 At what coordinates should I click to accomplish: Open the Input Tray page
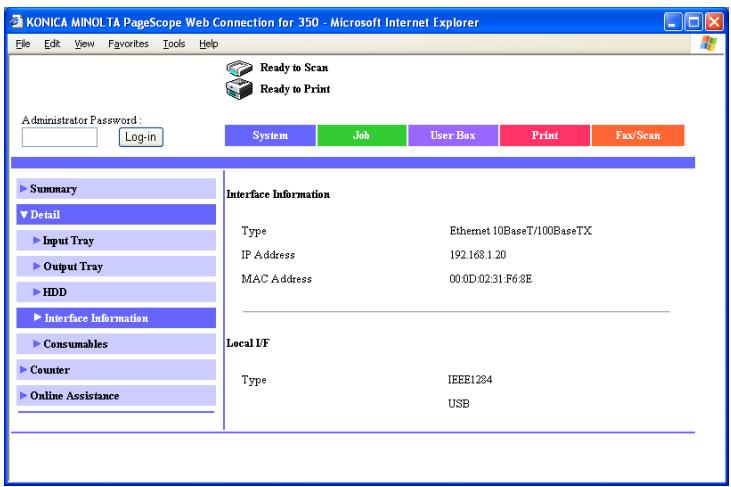click(x=116, y=240)
